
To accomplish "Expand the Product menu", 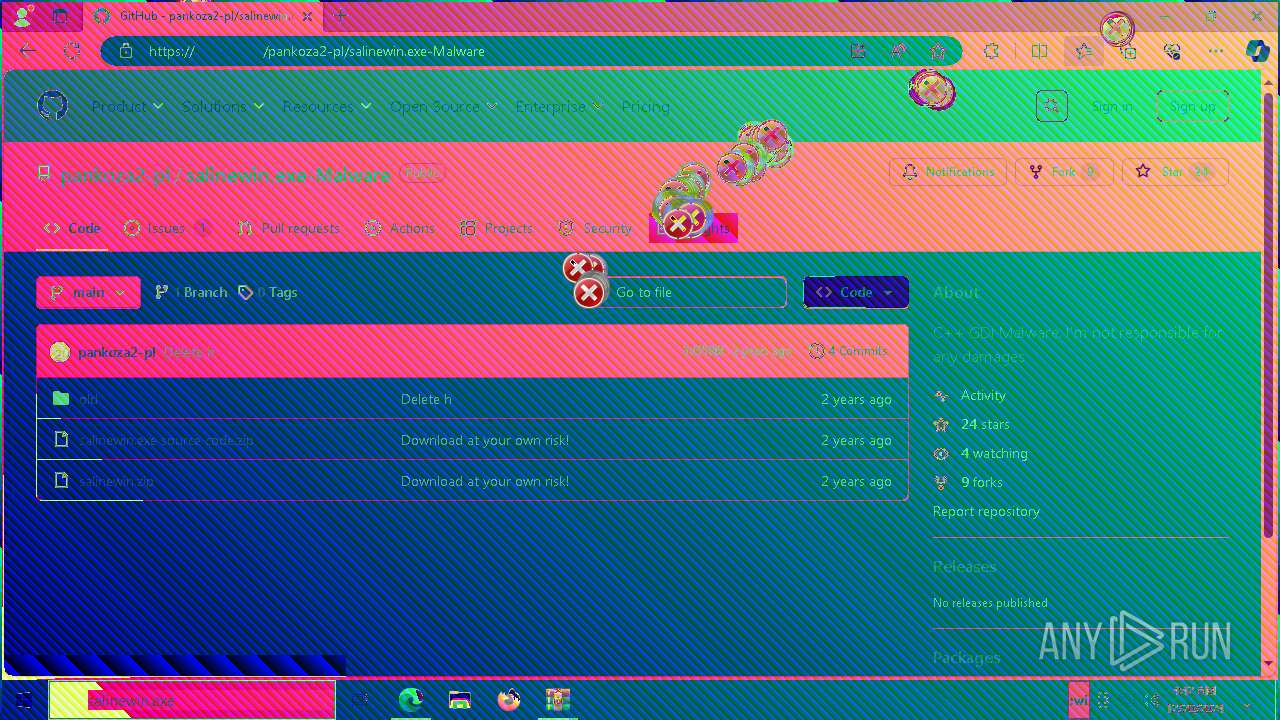I will click(128, 106).
